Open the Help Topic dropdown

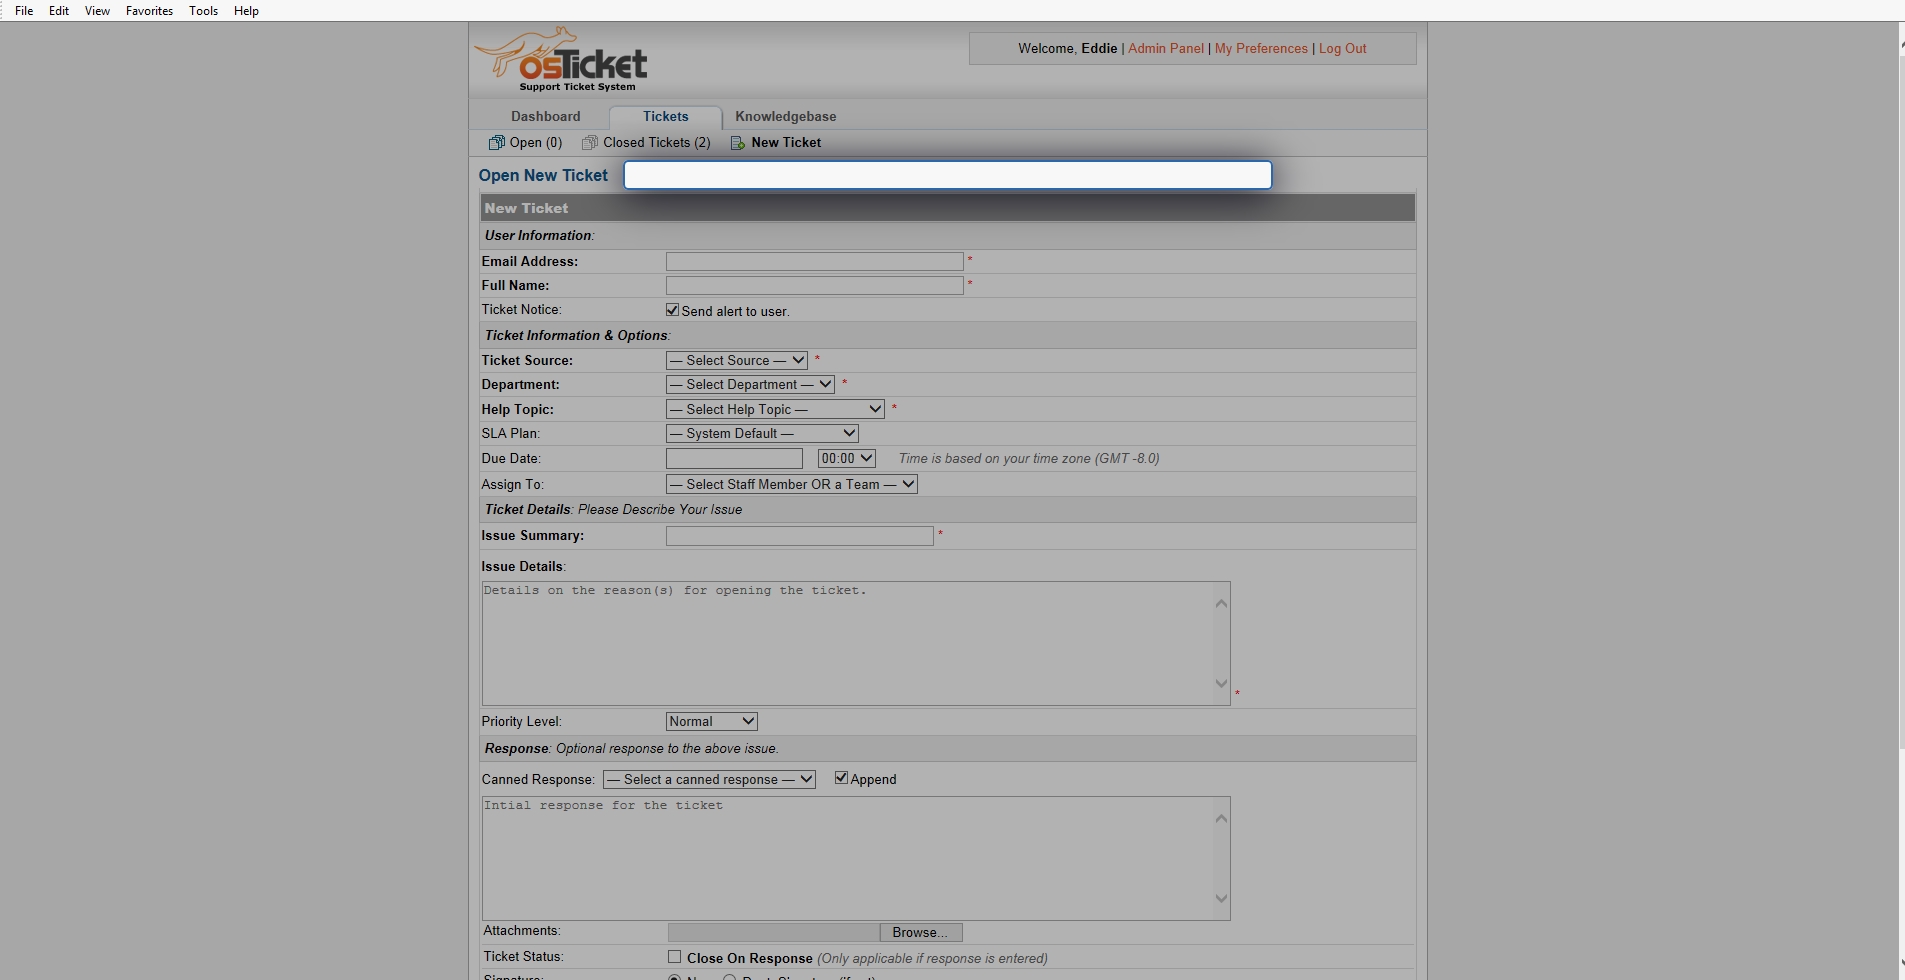pos(775,409)
